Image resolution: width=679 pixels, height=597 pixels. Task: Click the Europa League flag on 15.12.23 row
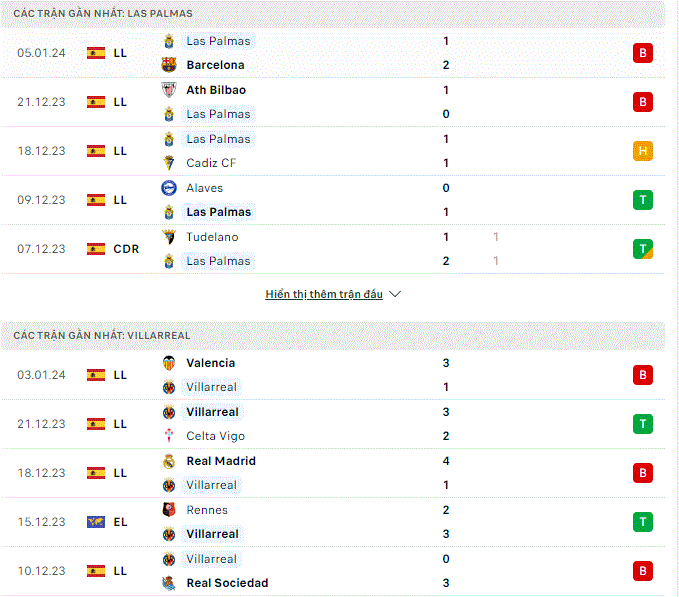(96, 522)
